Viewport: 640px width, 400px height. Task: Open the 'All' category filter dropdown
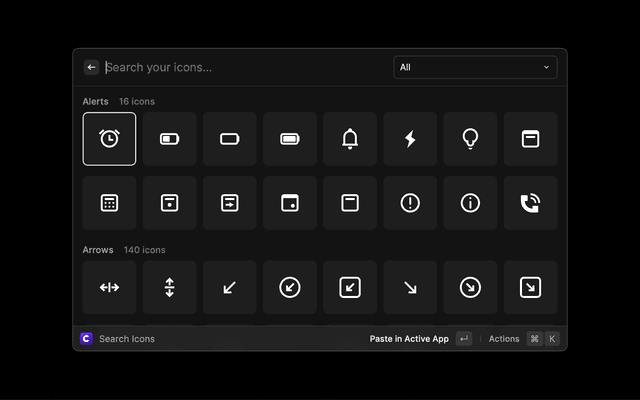coord(475,67)
